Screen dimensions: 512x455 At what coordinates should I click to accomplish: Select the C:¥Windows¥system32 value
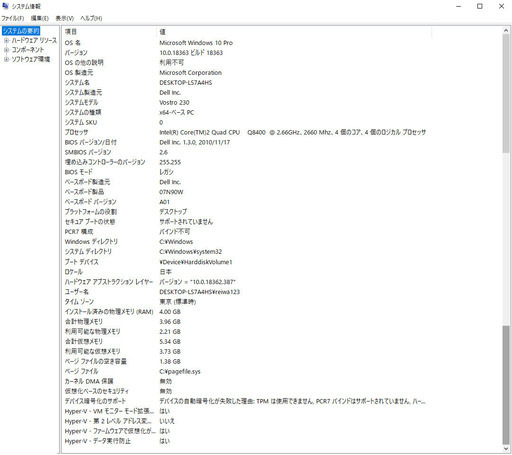click(191, 252)
